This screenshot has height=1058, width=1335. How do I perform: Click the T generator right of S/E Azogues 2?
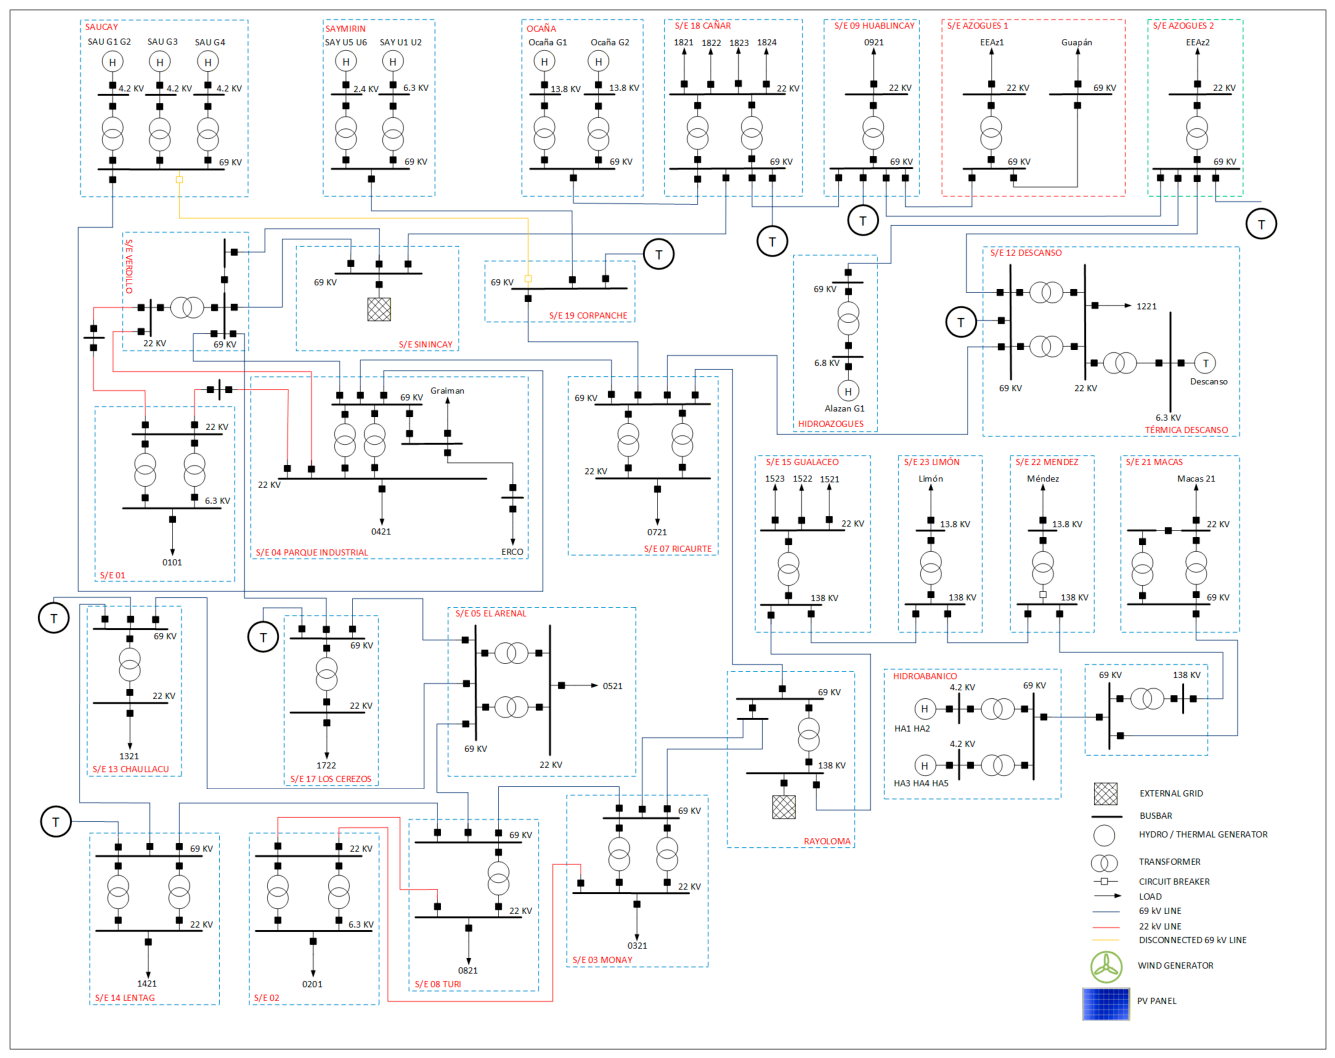[1261, 224]
